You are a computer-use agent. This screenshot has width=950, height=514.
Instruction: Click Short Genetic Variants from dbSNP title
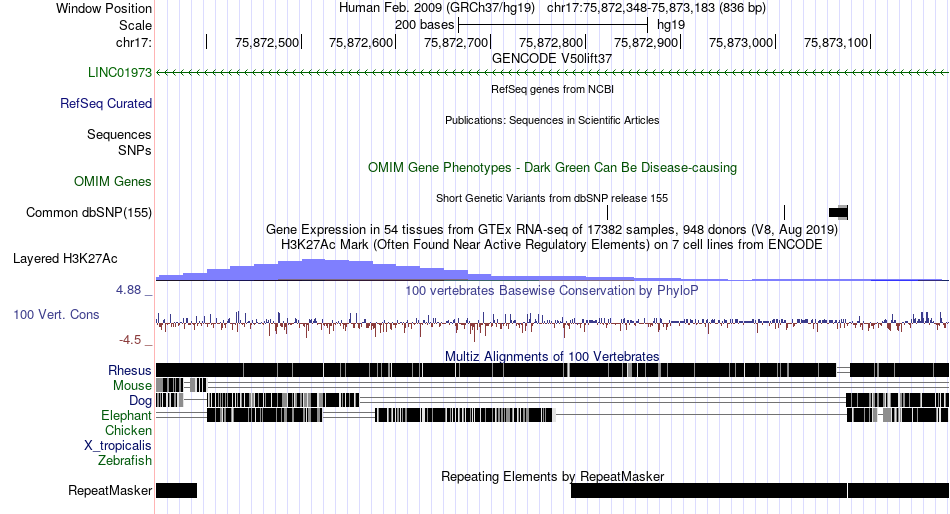pyautogui.click(x=551, y=198)
